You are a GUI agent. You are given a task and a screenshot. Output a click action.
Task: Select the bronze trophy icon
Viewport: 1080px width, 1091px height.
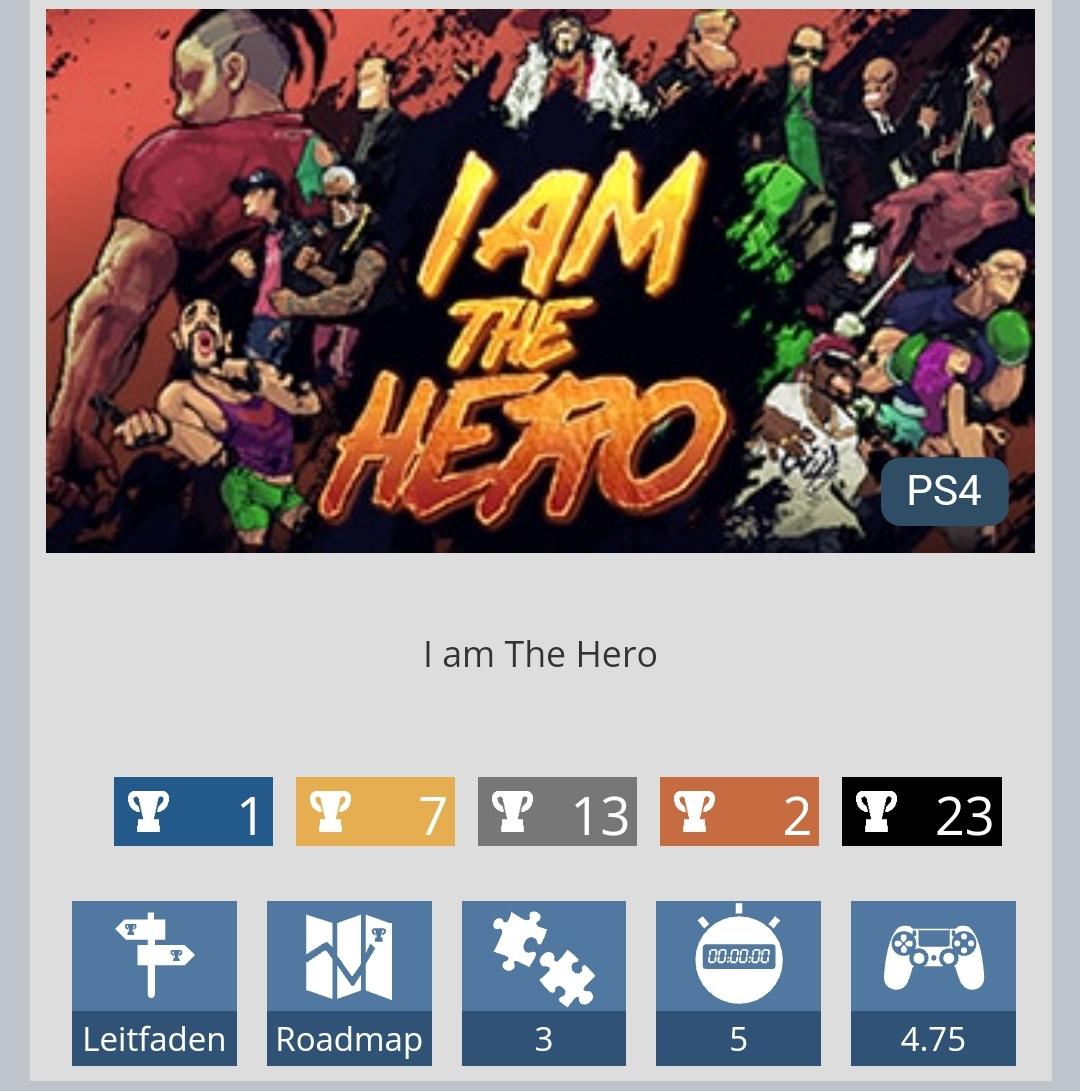694,811
